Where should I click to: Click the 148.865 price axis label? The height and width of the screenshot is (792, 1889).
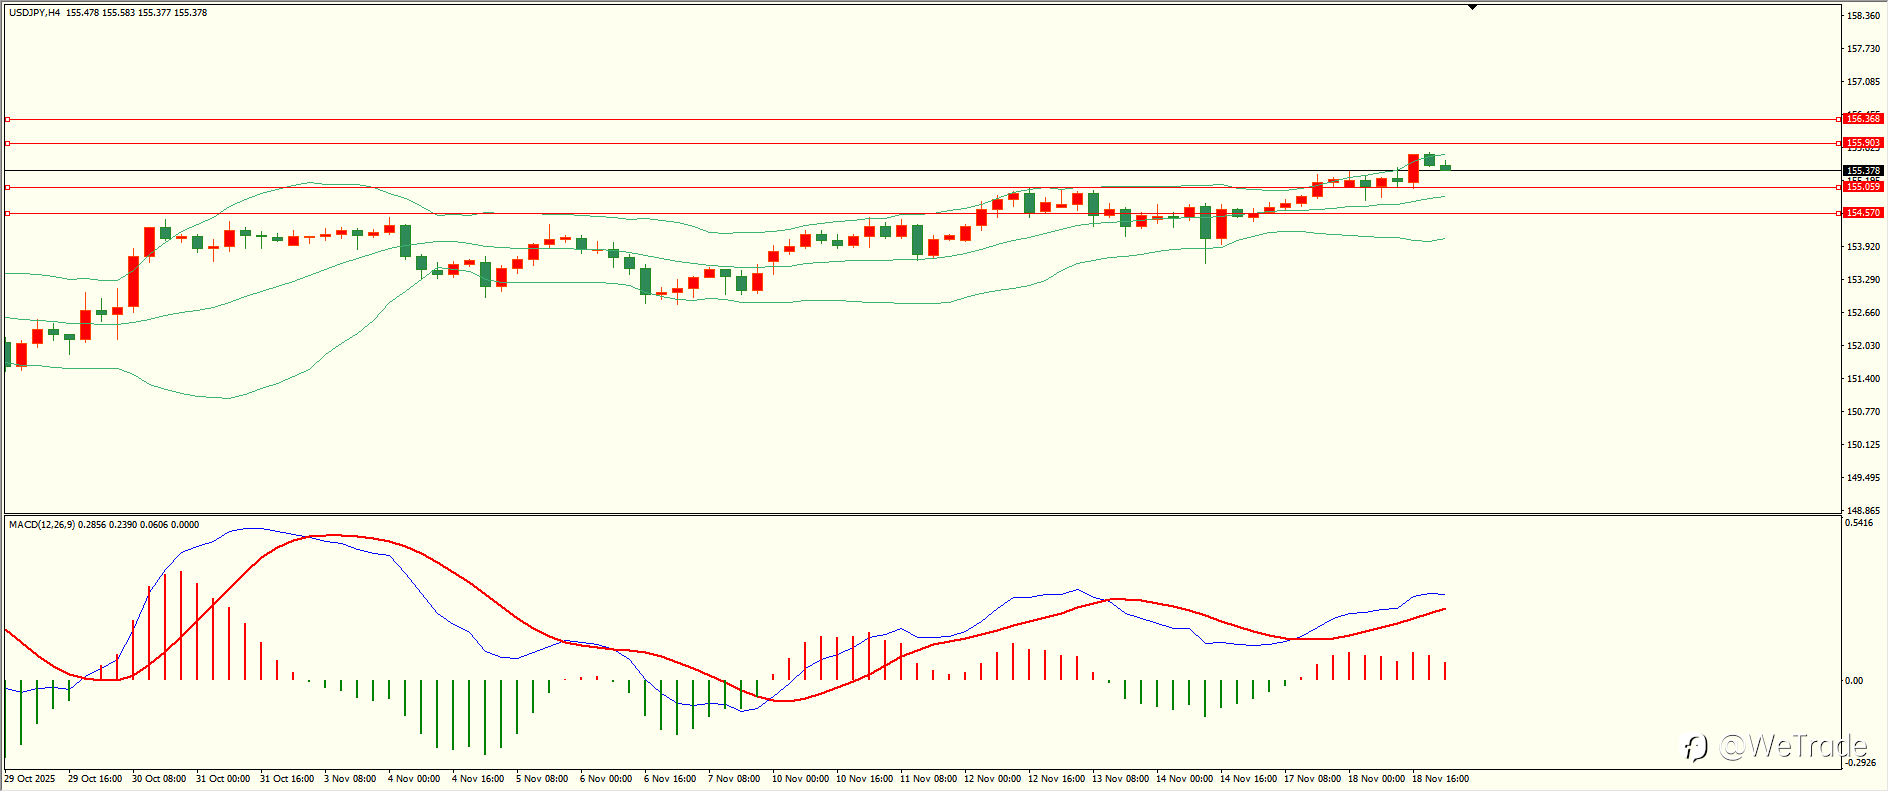(x=1863, y=511)
